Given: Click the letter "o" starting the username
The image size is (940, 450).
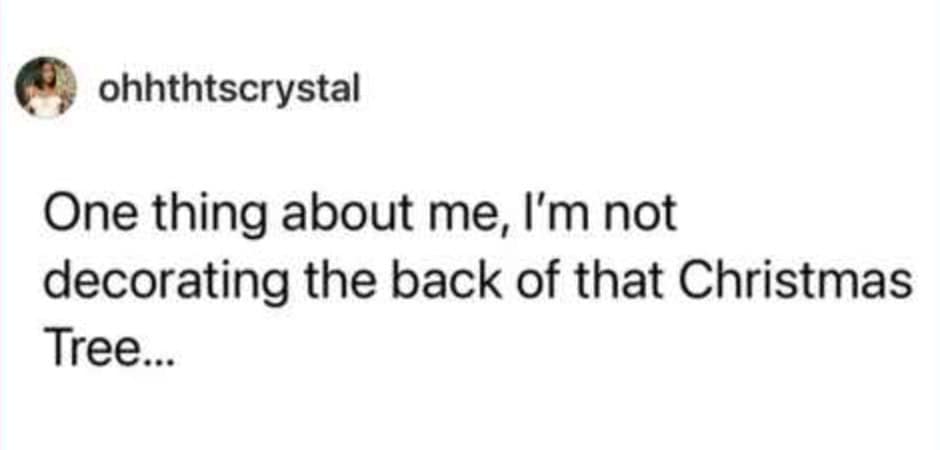Looking at the screenshot, I should click(x=108, y=90).
